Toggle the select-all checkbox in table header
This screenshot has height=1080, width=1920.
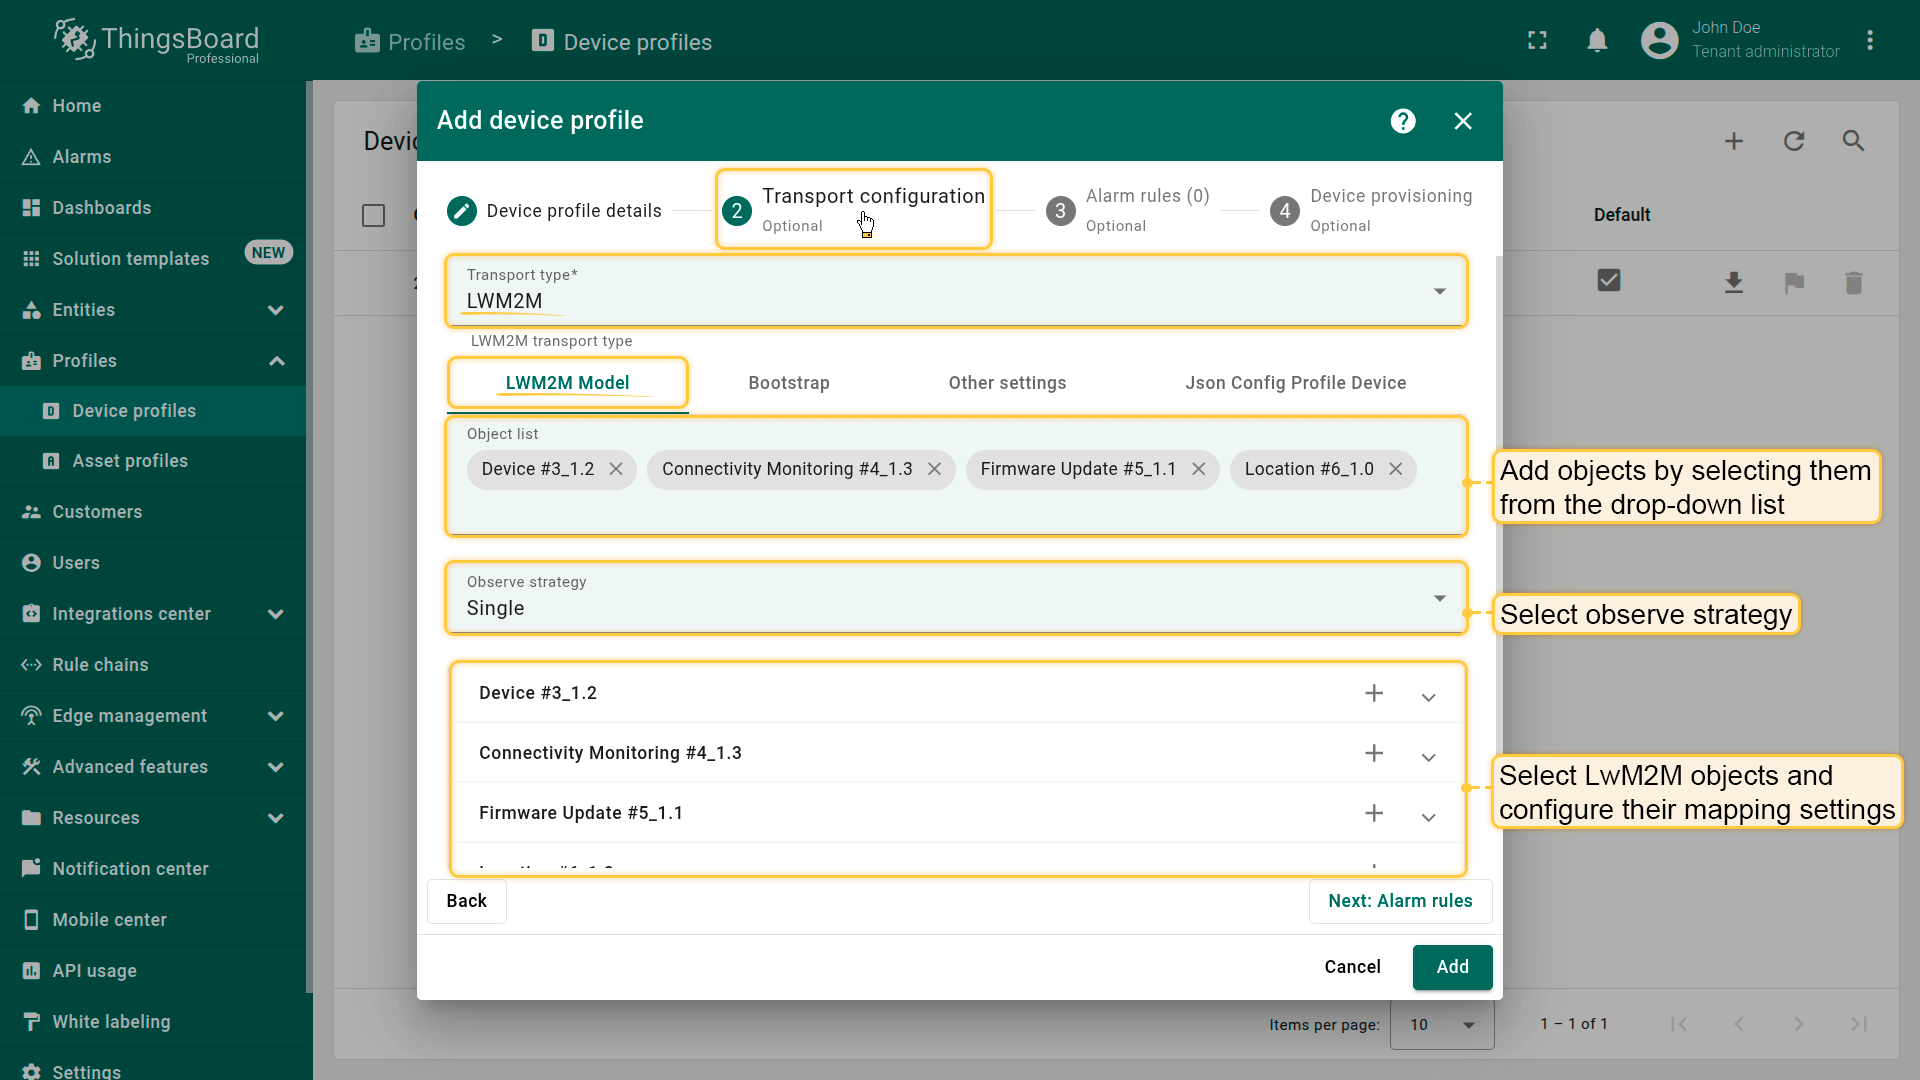point(373,215)
